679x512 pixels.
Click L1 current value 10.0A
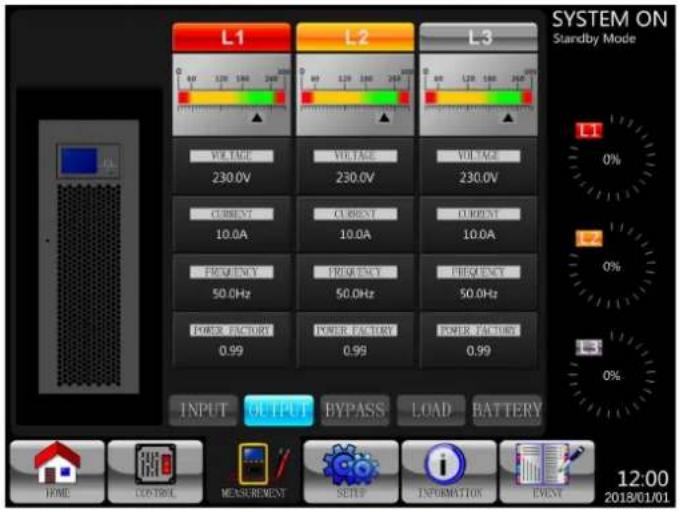coord(231,234)
